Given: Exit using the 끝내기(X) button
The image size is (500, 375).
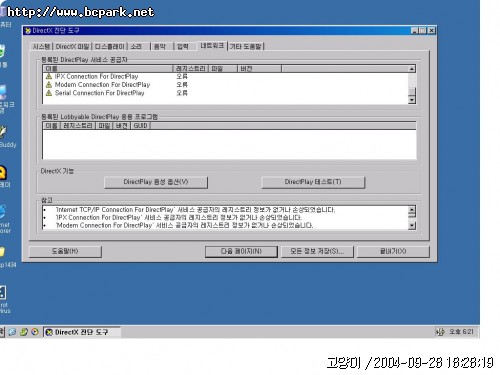Looking at the screenshot, I should click(393, 251).
